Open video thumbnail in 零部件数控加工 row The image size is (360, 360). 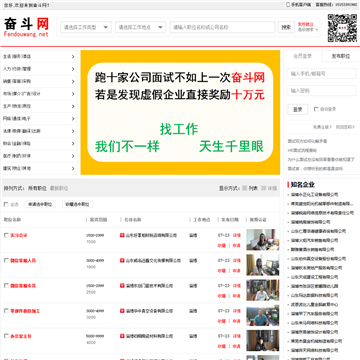(263, 315)
